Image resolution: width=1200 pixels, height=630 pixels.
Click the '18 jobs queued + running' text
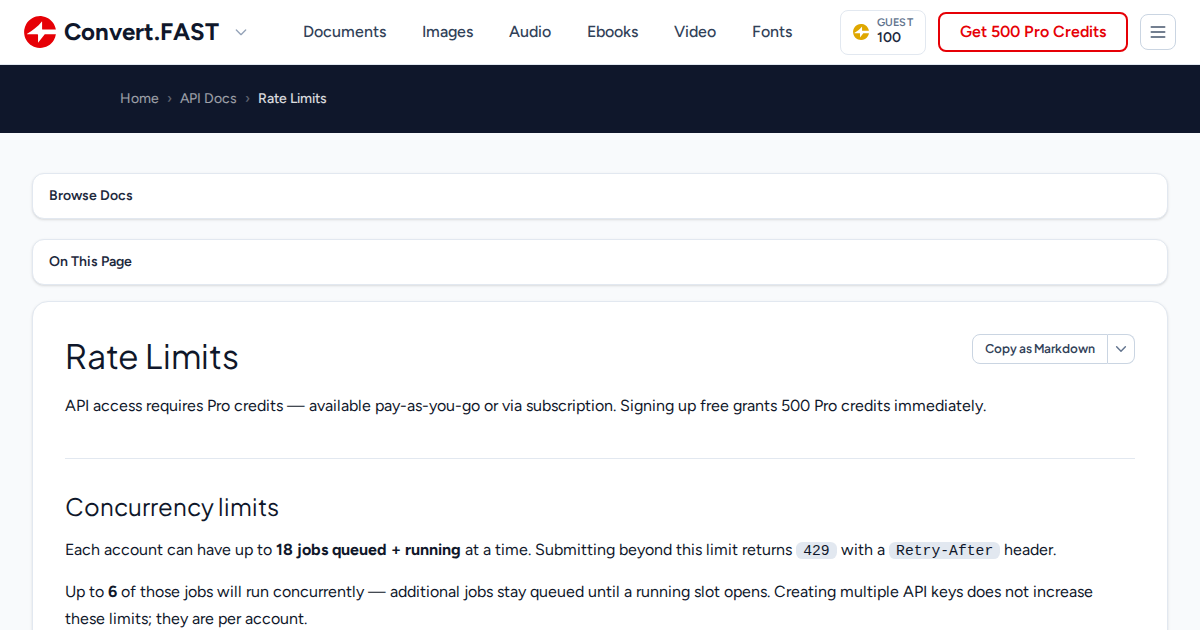(x=368, y=550)
